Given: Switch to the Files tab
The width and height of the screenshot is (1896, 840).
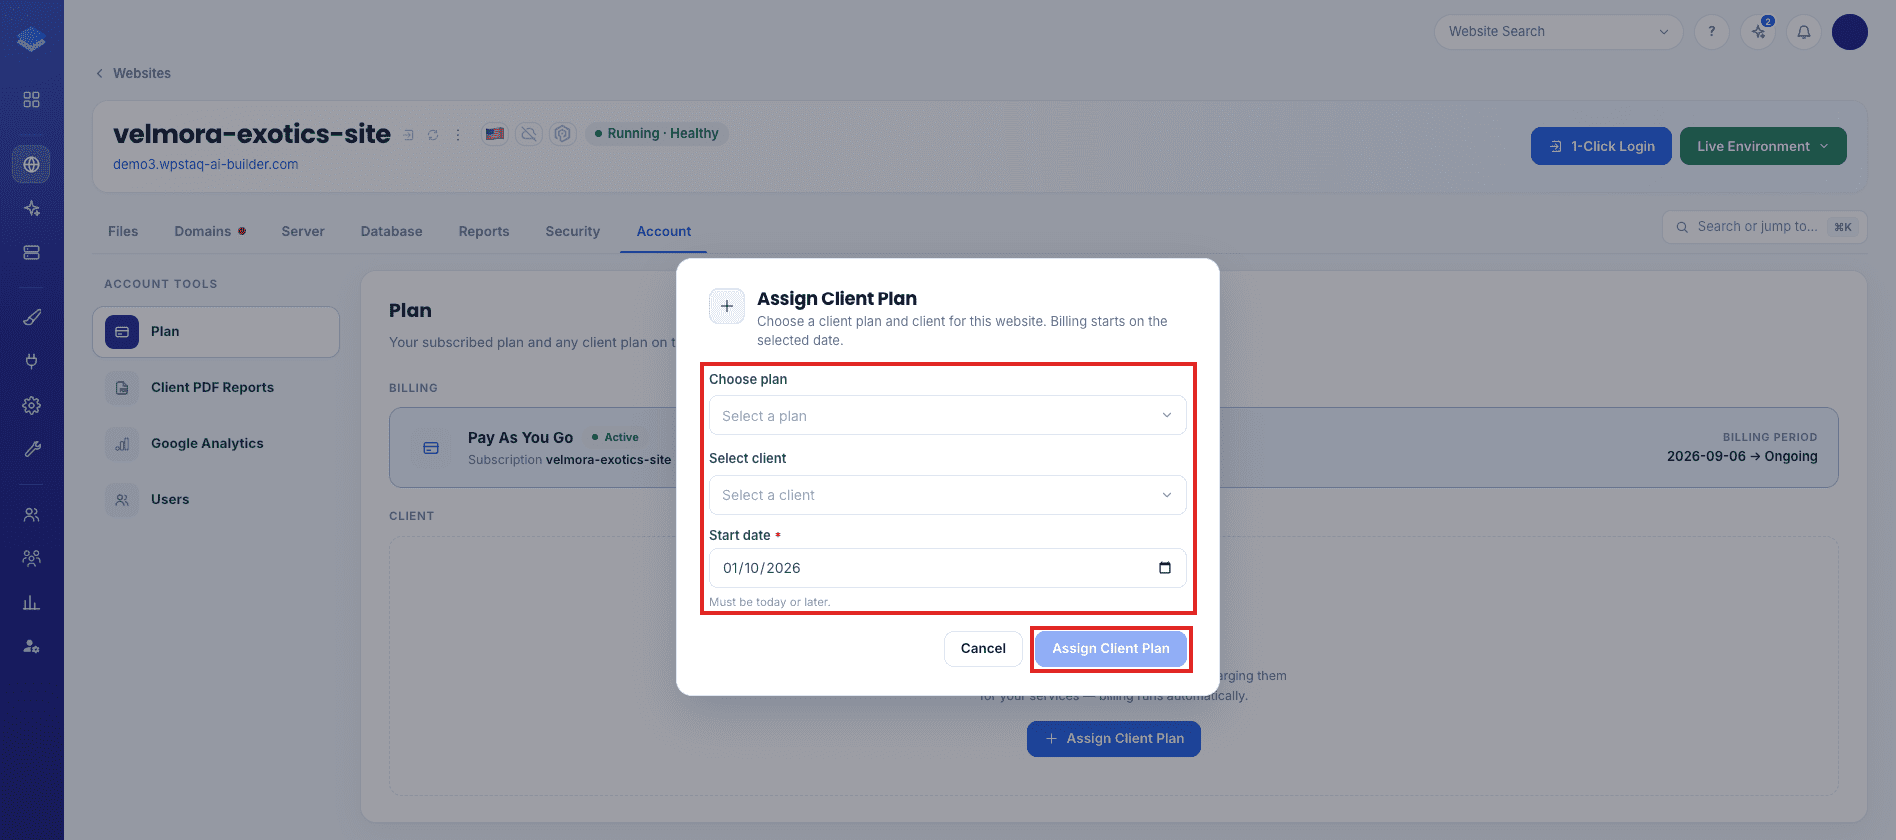Looking at the screenshot, I should [x=123, y=231].
